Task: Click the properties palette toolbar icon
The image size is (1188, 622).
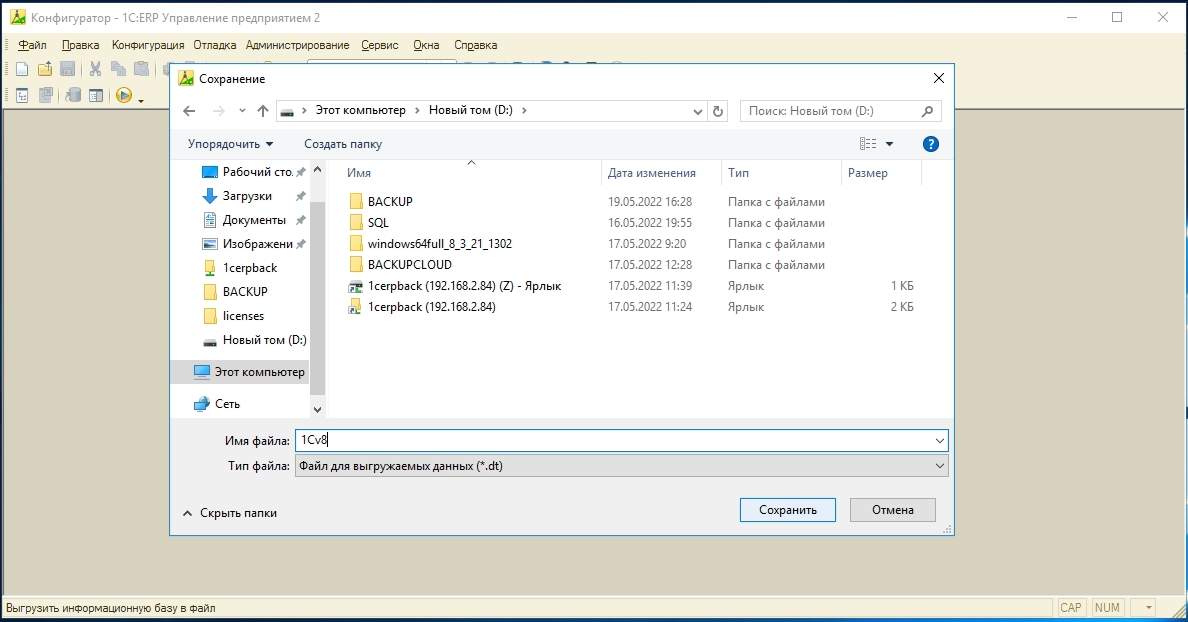Action: pyautogui.click(x=95, y=95)
